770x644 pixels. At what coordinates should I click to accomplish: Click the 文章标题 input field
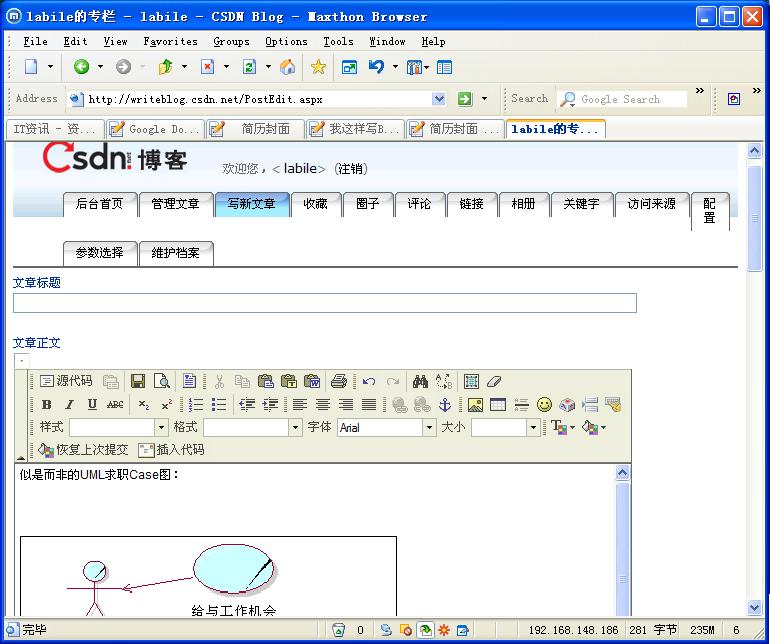325,303
